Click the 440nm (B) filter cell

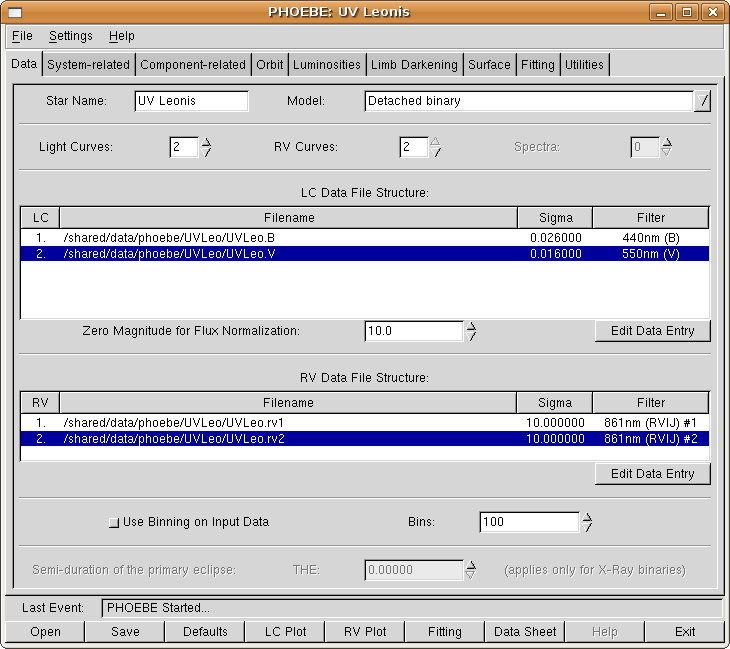pos(651,237)
